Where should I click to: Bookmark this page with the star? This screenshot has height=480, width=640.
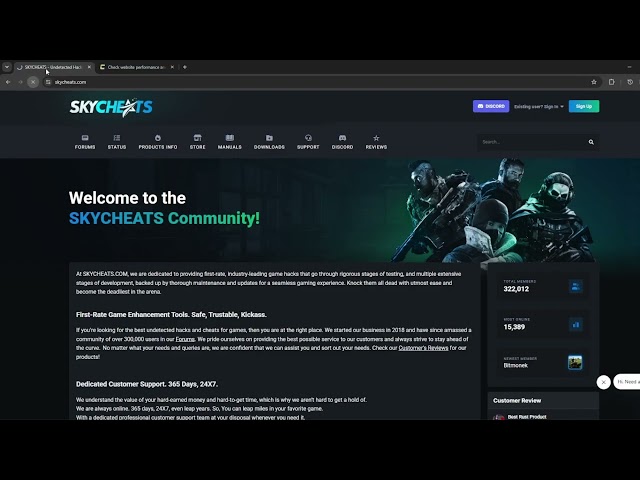pyautogui.click(x=594, y=82)
